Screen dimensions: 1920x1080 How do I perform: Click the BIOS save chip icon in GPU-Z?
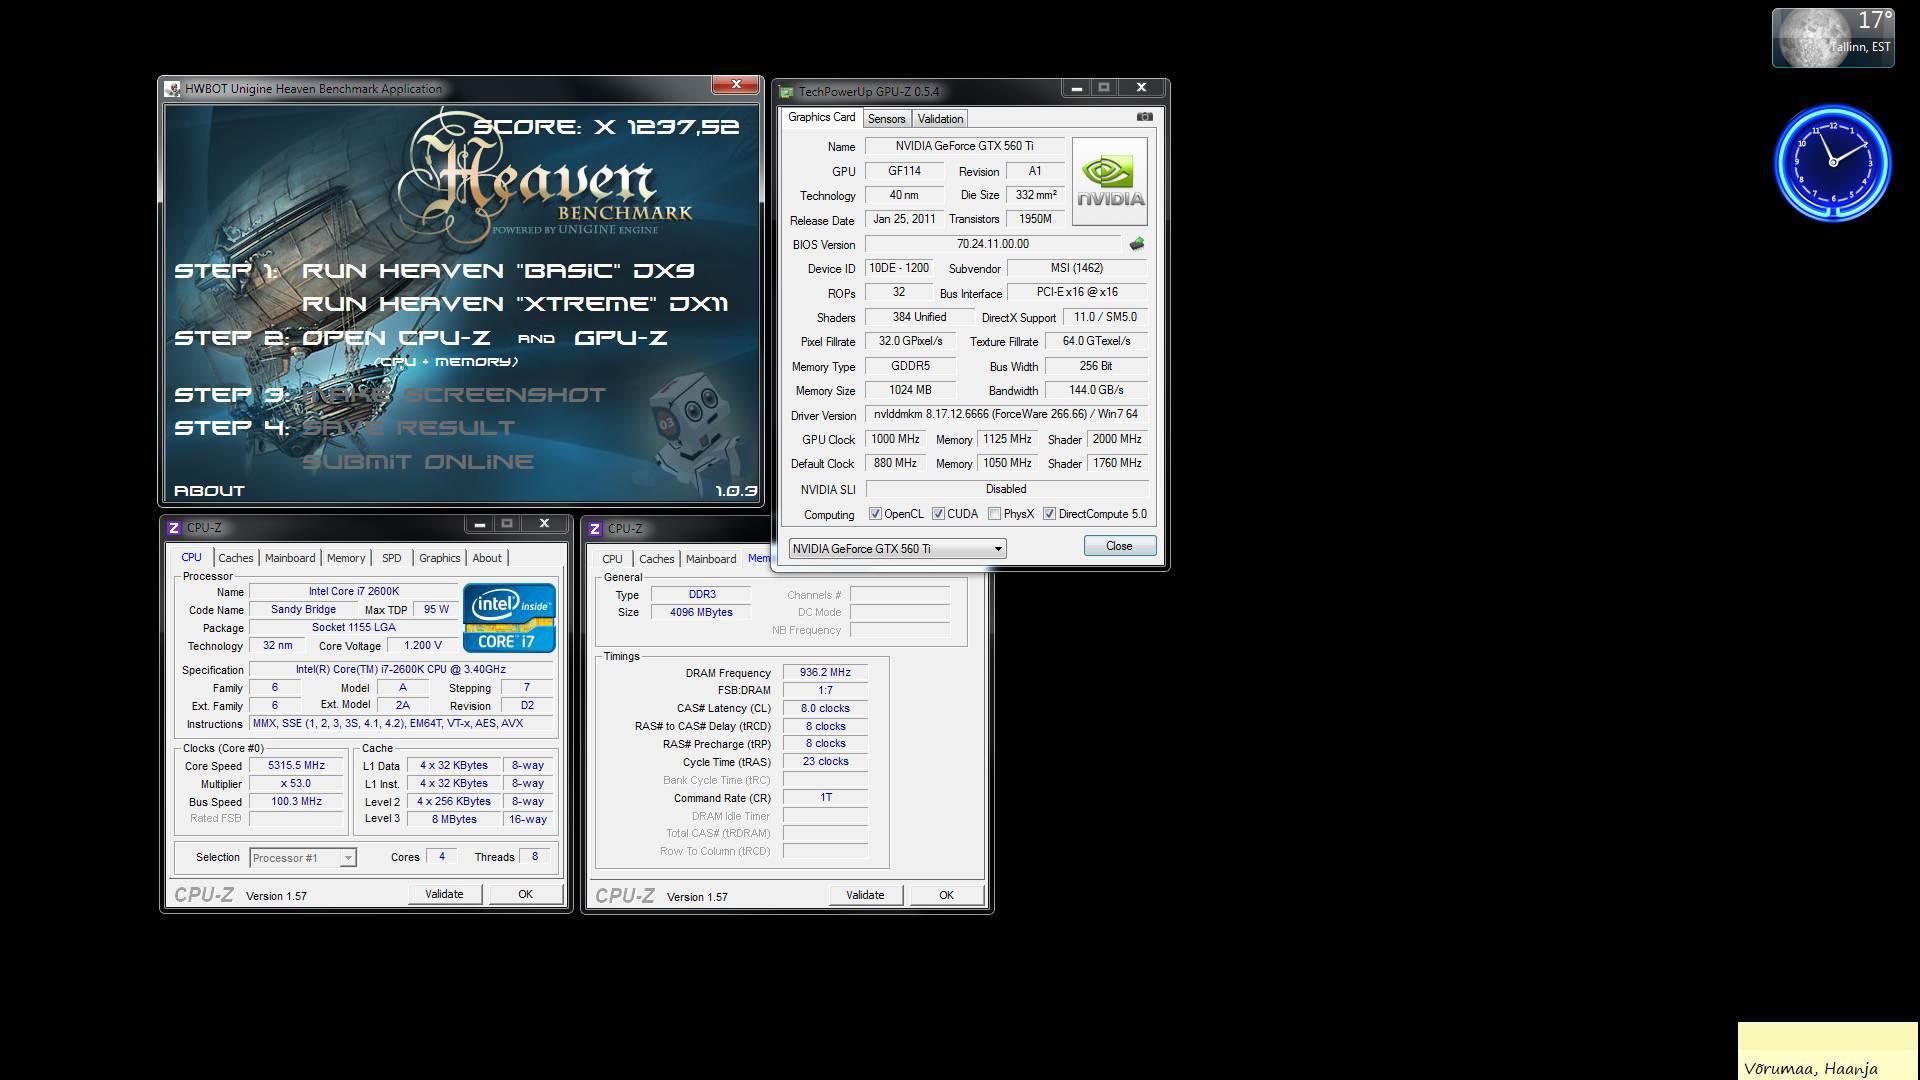click(1136, 244)
